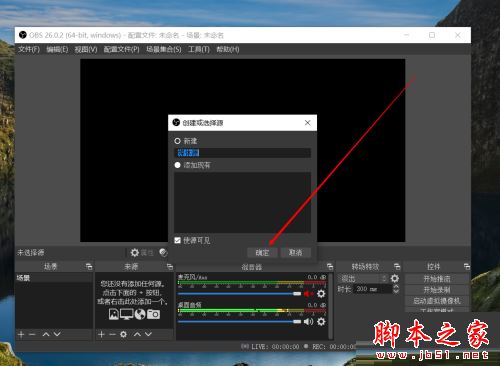Viewport: 500px width, 366px height.
Task: Toggle the 使源可见 checkbox
Action: pyautogui.click(x=177, y=240)
